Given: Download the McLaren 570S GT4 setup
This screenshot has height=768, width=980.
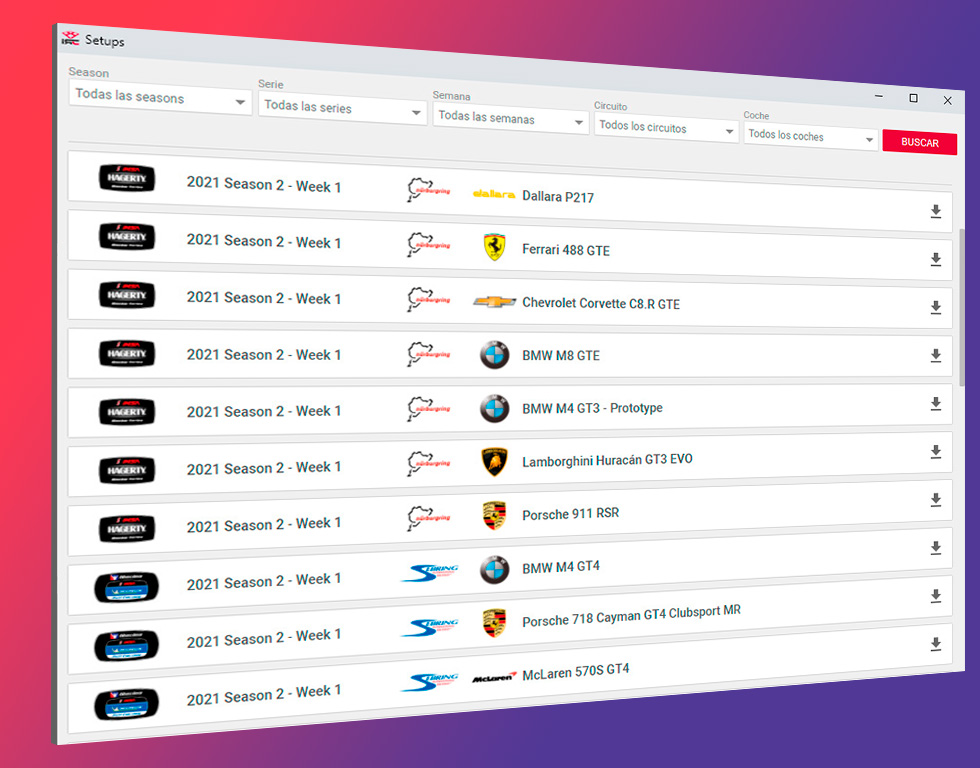Looking at the screenshot, I should [x=936, y=644].
